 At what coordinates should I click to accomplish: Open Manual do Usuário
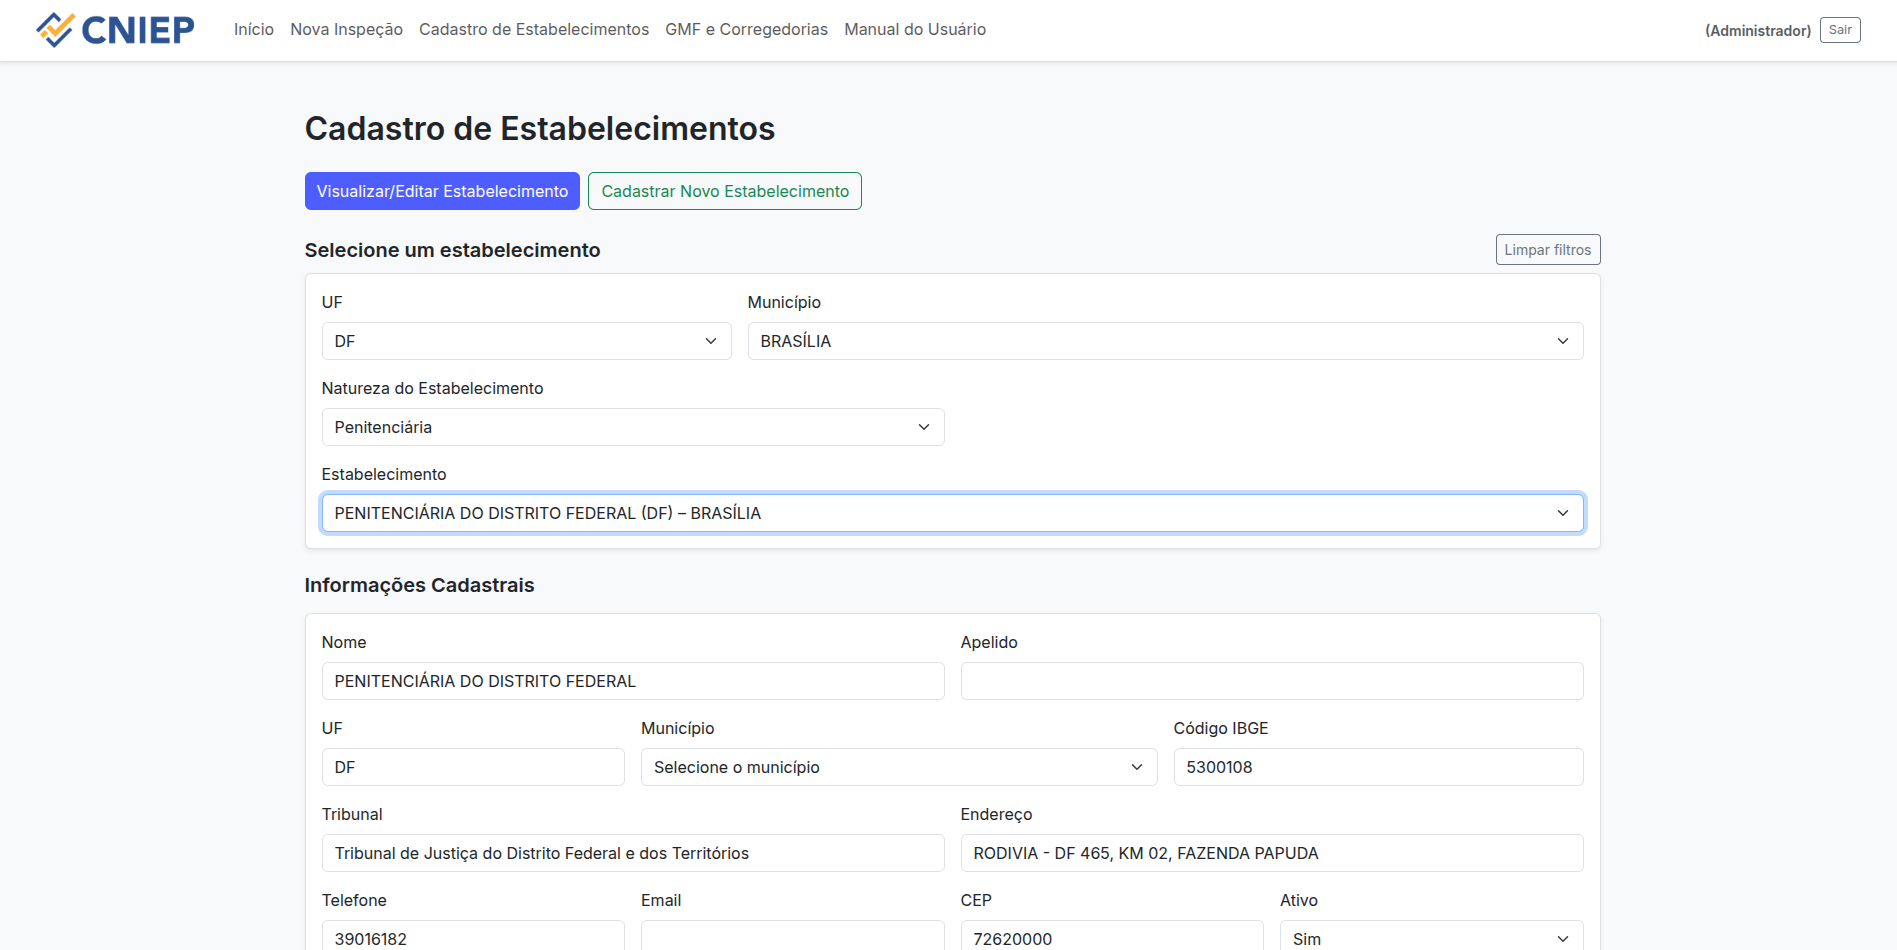[x=915, y=30]
